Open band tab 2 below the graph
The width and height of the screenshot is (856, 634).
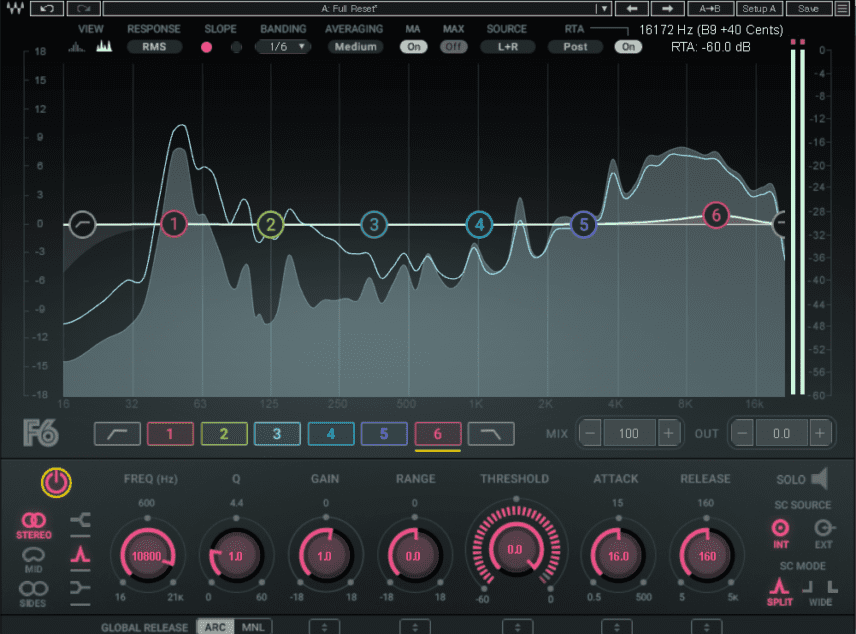click(x=224, y=434)
